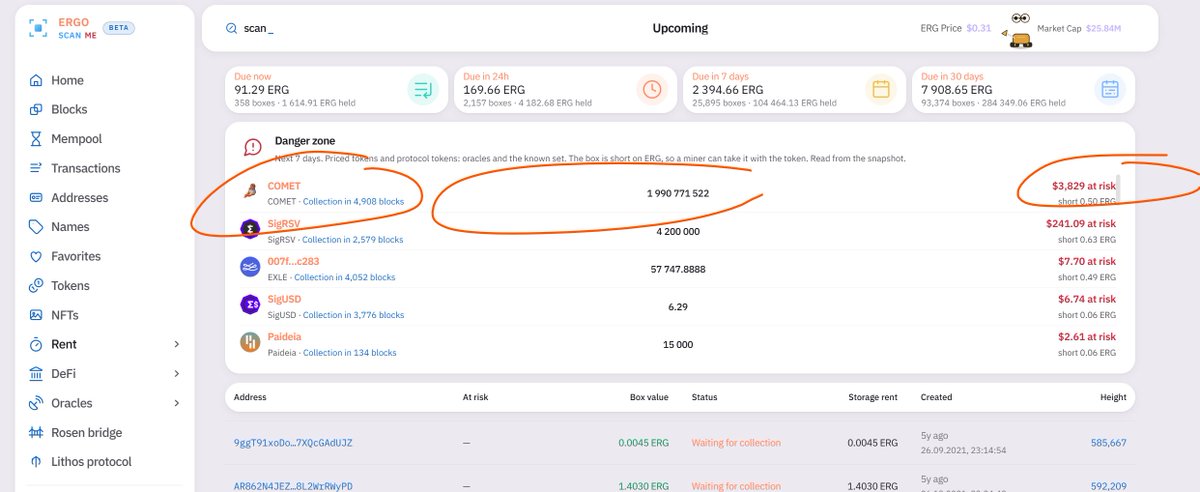This screenshot has height=492, width=1200.
Task: Click the Danger zone list scrollbar
Action: 1119,188
